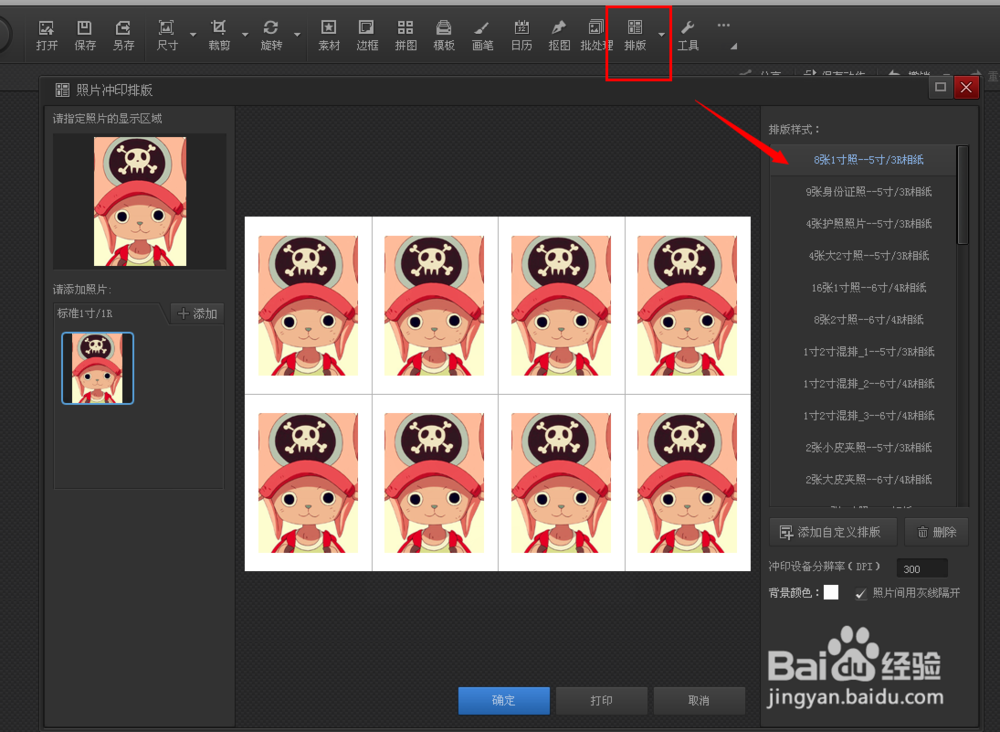Close the 照片冲印排版 dialog
Viewport: 1000px width, 732px height.
tap(966, 87)
